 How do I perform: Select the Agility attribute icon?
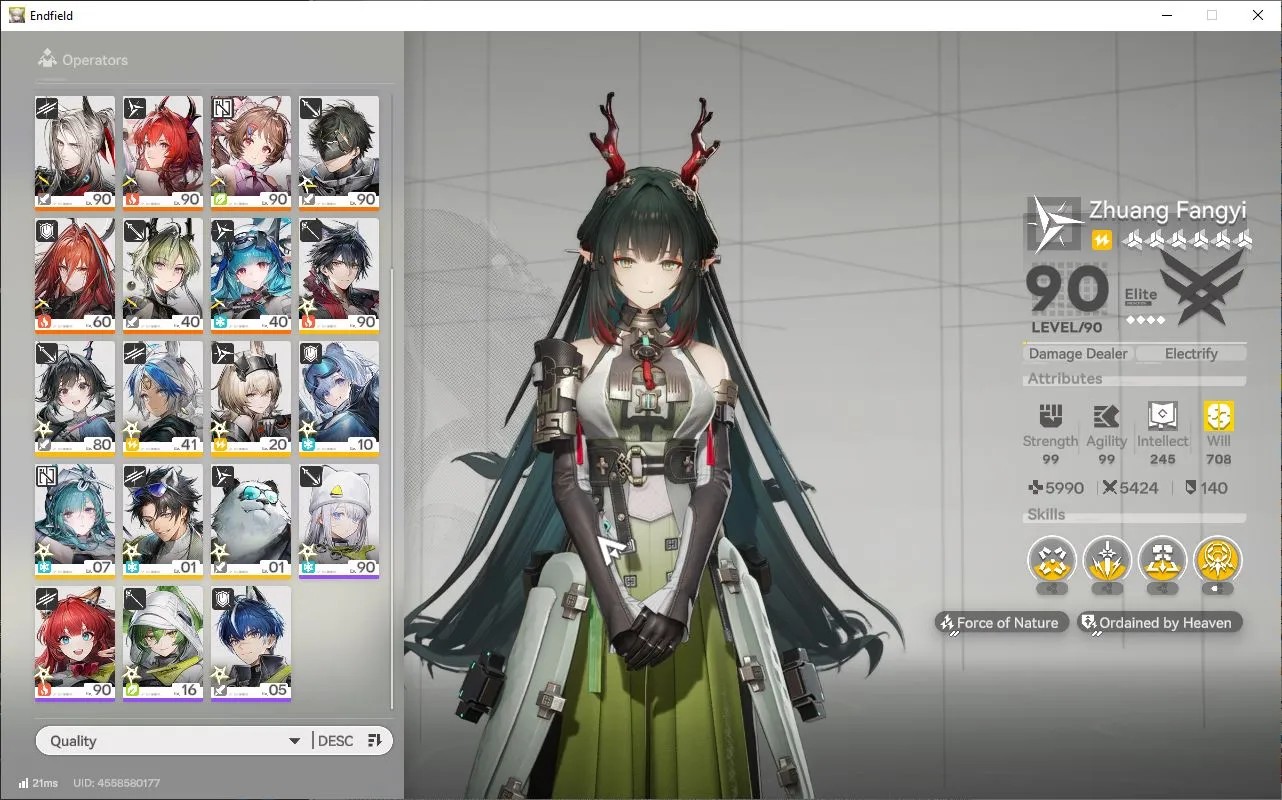point(1106,416)
